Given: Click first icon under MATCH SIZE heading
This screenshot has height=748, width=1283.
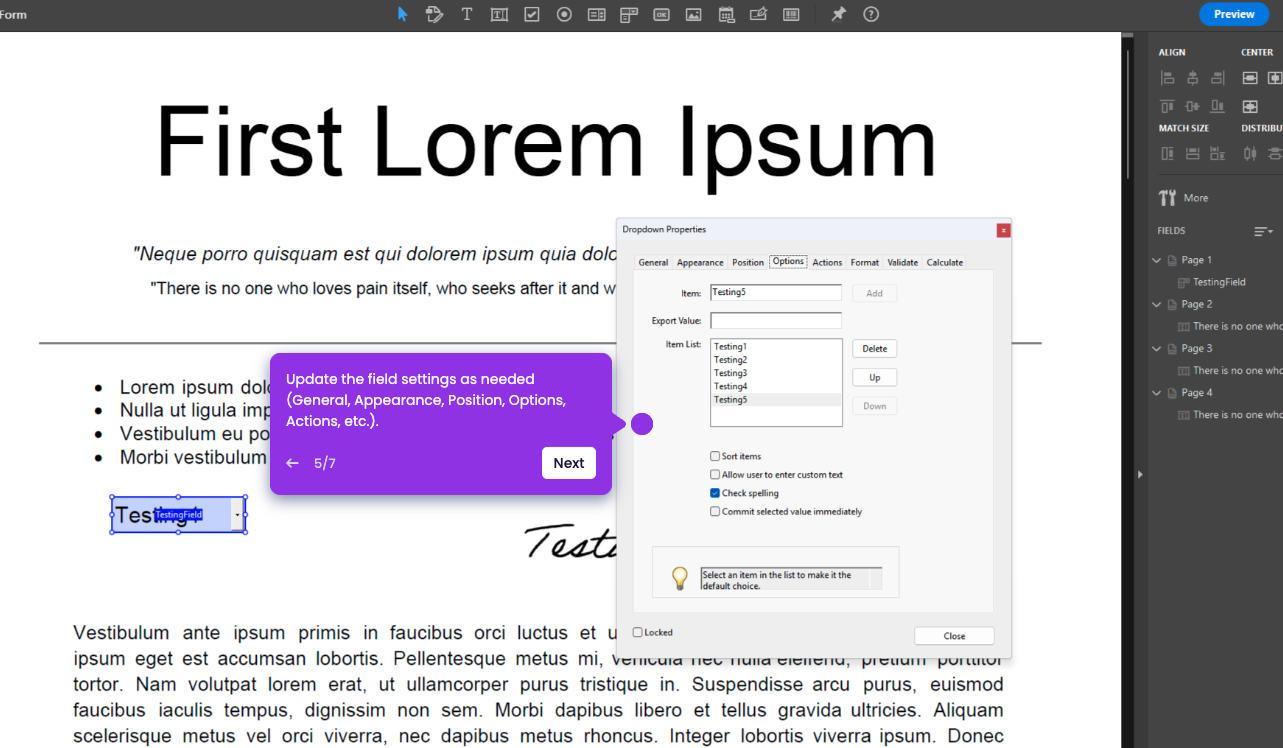Looking at the screenshot, I should tap(1167, 154).
